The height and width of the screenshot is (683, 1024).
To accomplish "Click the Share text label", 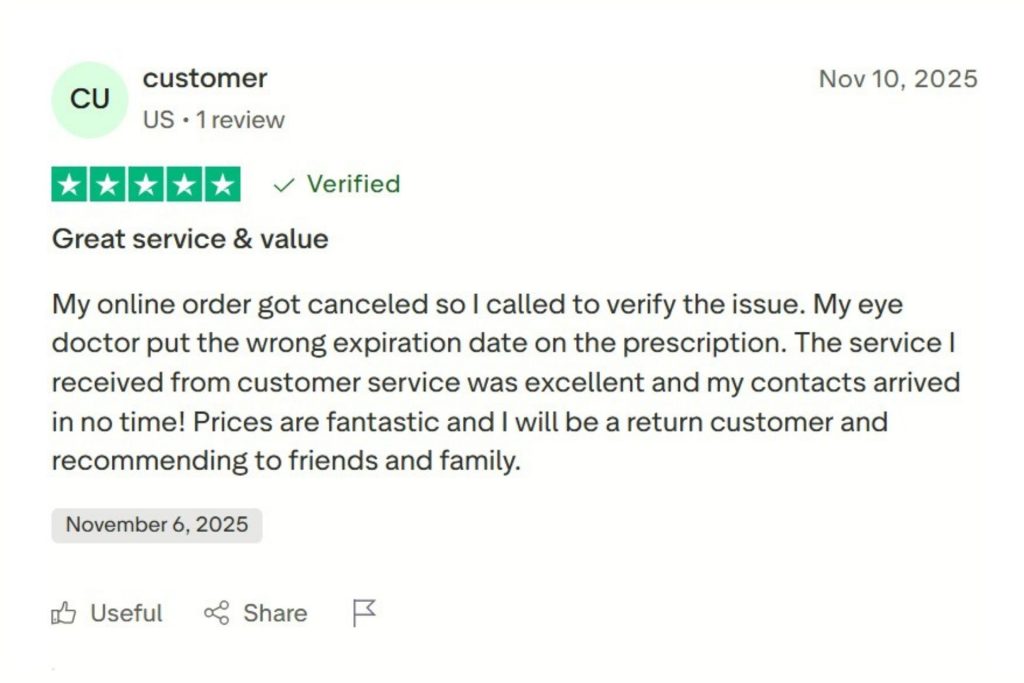I will [273, 613].
